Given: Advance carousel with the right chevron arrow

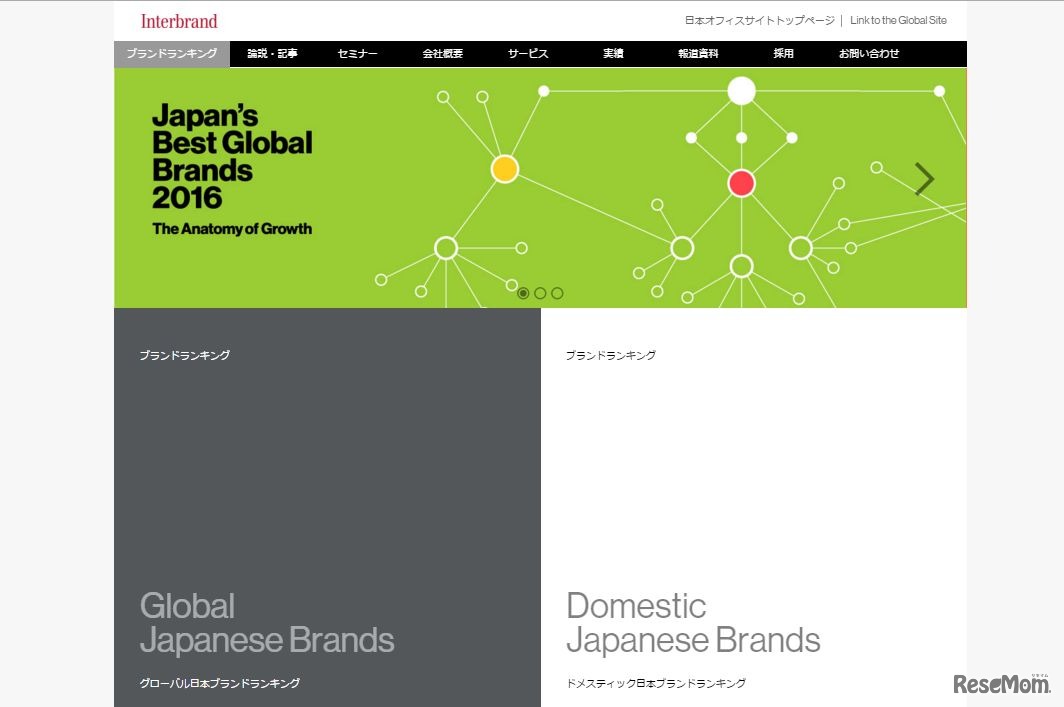Looking at the screenshot, I should pos(924,179).
